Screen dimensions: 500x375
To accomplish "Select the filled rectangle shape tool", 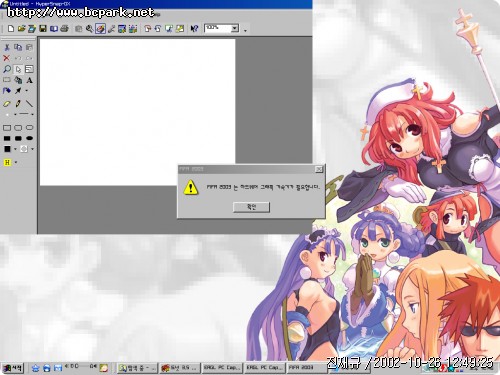I will click(7, 138).
